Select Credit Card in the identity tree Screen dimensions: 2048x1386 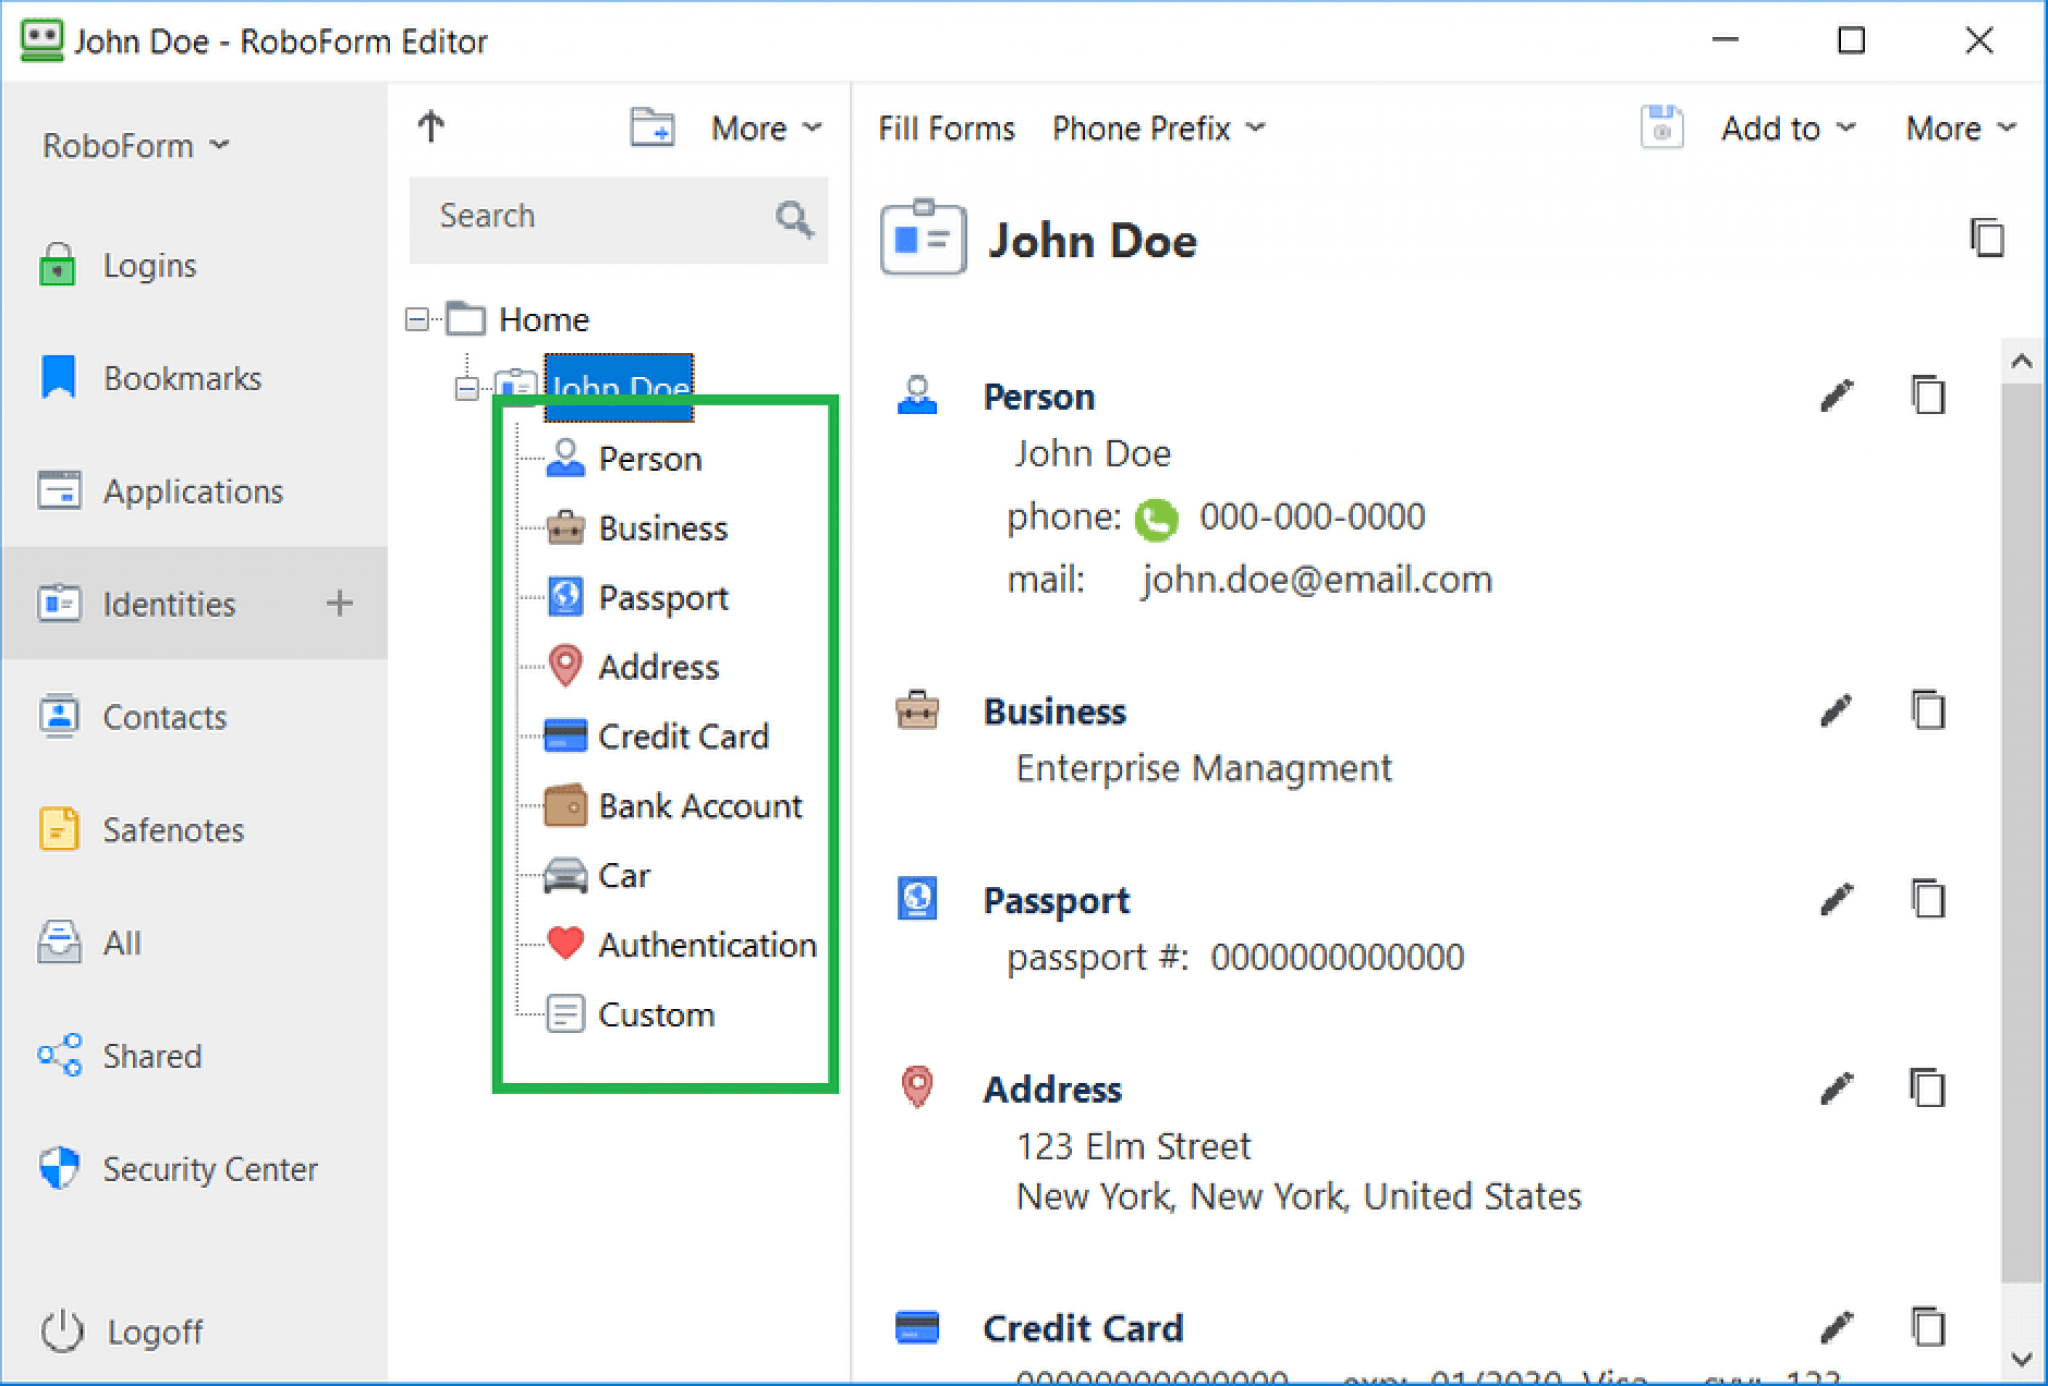(683, 737)
